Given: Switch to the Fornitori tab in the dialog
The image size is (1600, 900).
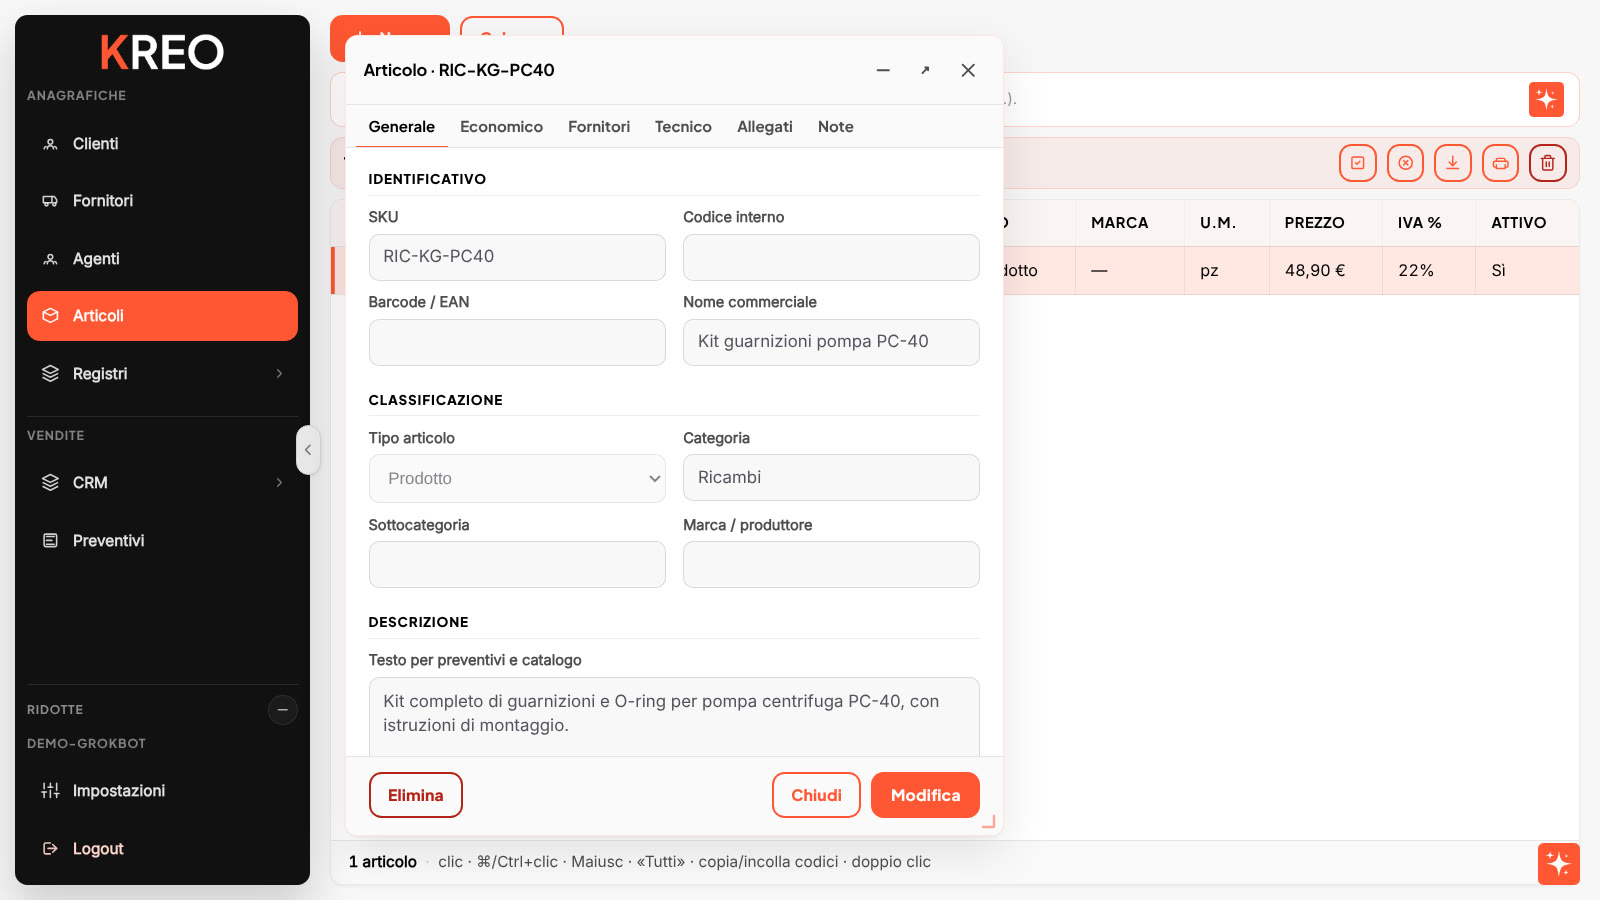Looking at the screenshot, I should click(599, 127).
